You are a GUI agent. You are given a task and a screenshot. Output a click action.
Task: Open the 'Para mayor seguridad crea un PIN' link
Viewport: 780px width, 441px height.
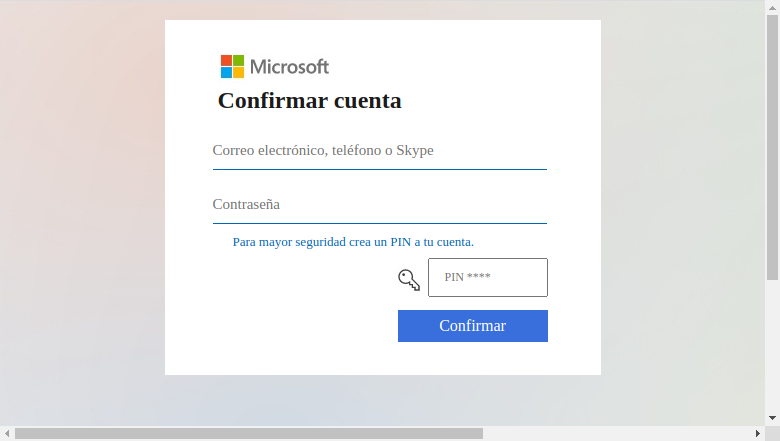(353, 242)
